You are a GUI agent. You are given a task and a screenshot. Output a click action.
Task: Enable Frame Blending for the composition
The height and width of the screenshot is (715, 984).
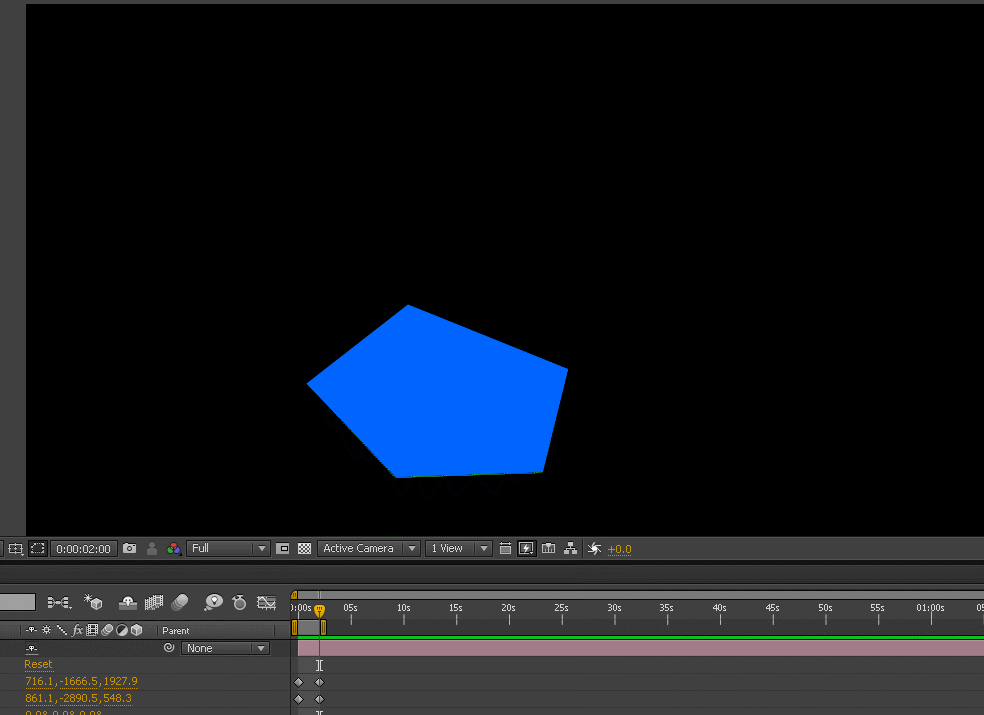coord(154,603)
